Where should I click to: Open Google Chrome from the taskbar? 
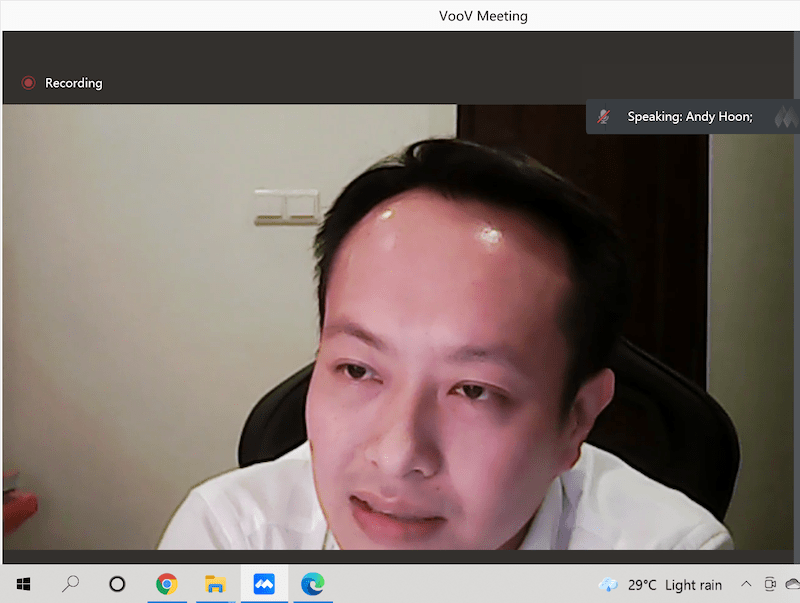tap(166, 584)
